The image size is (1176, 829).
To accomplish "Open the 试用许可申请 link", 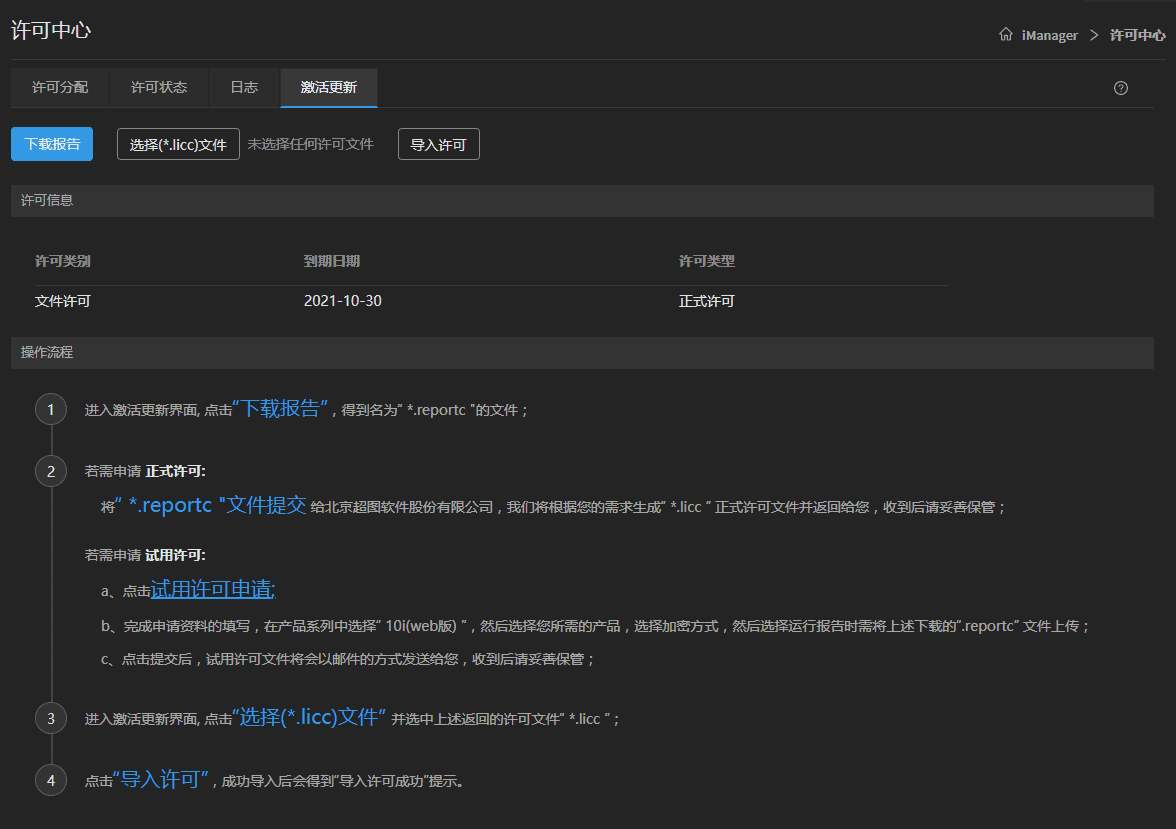I will (212, 590).
